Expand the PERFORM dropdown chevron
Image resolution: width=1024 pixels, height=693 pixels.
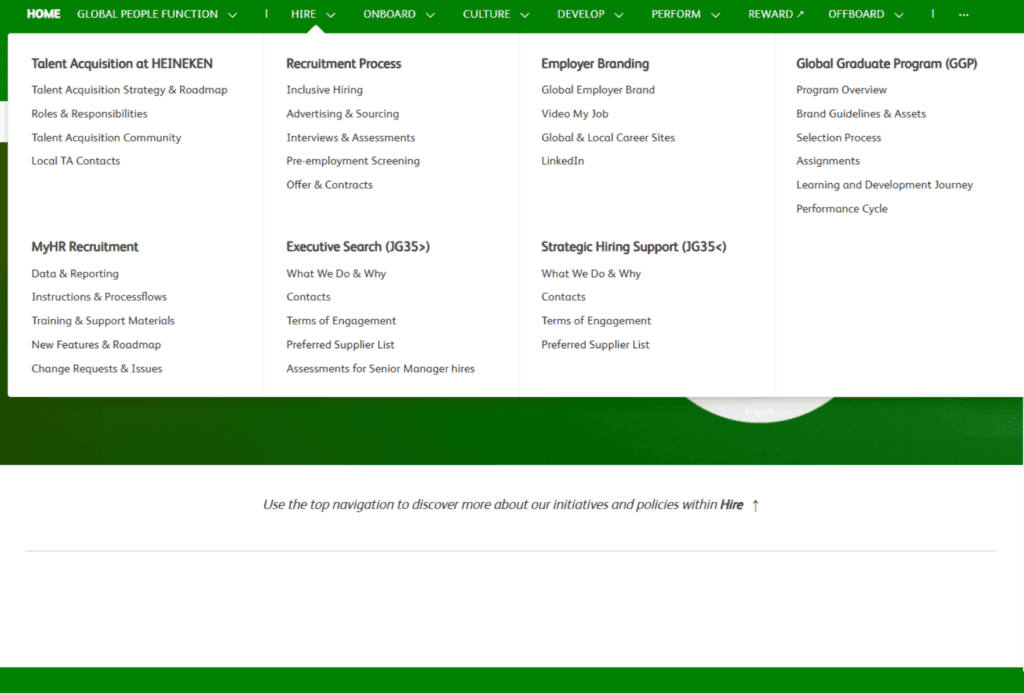pos(716,15)
